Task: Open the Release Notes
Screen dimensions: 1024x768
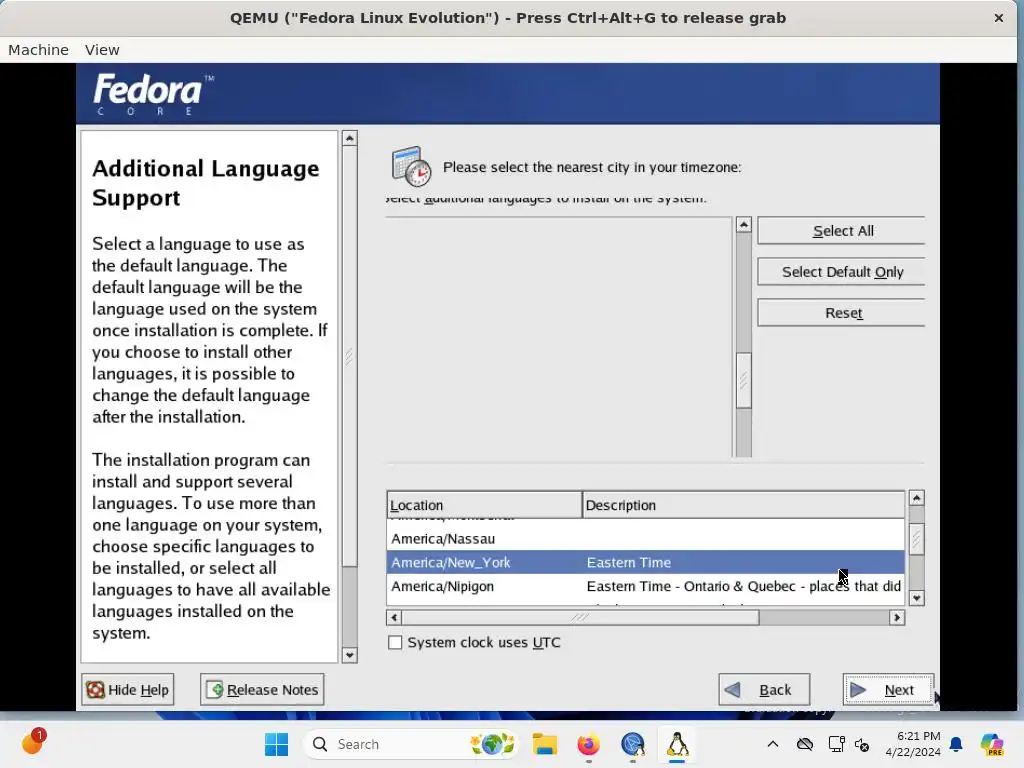Action: point(262,690)
